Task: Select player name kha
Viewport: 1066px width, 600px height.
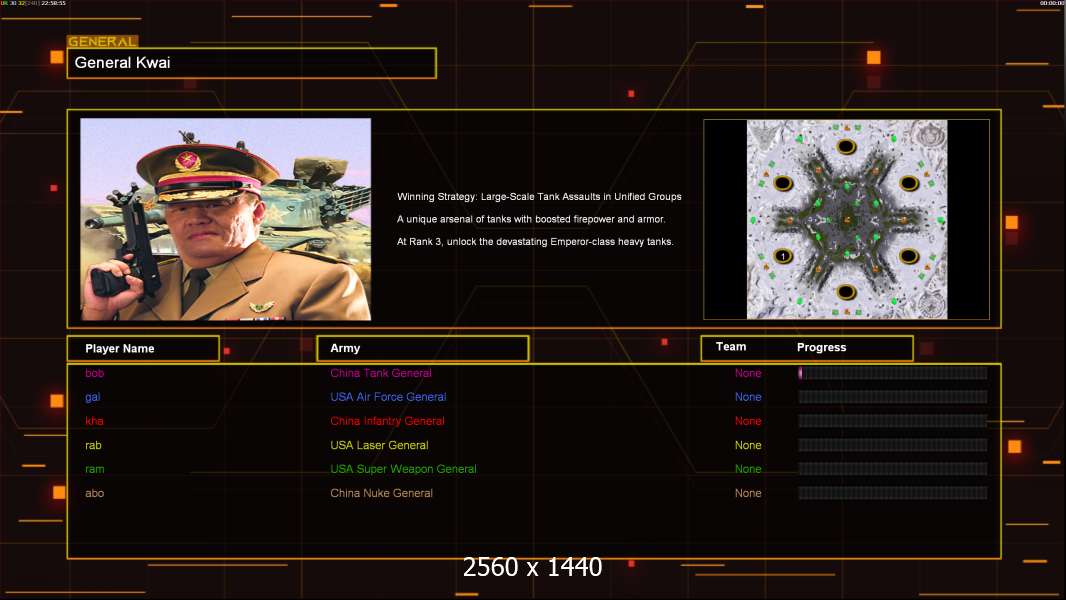Action: point(94,421)
